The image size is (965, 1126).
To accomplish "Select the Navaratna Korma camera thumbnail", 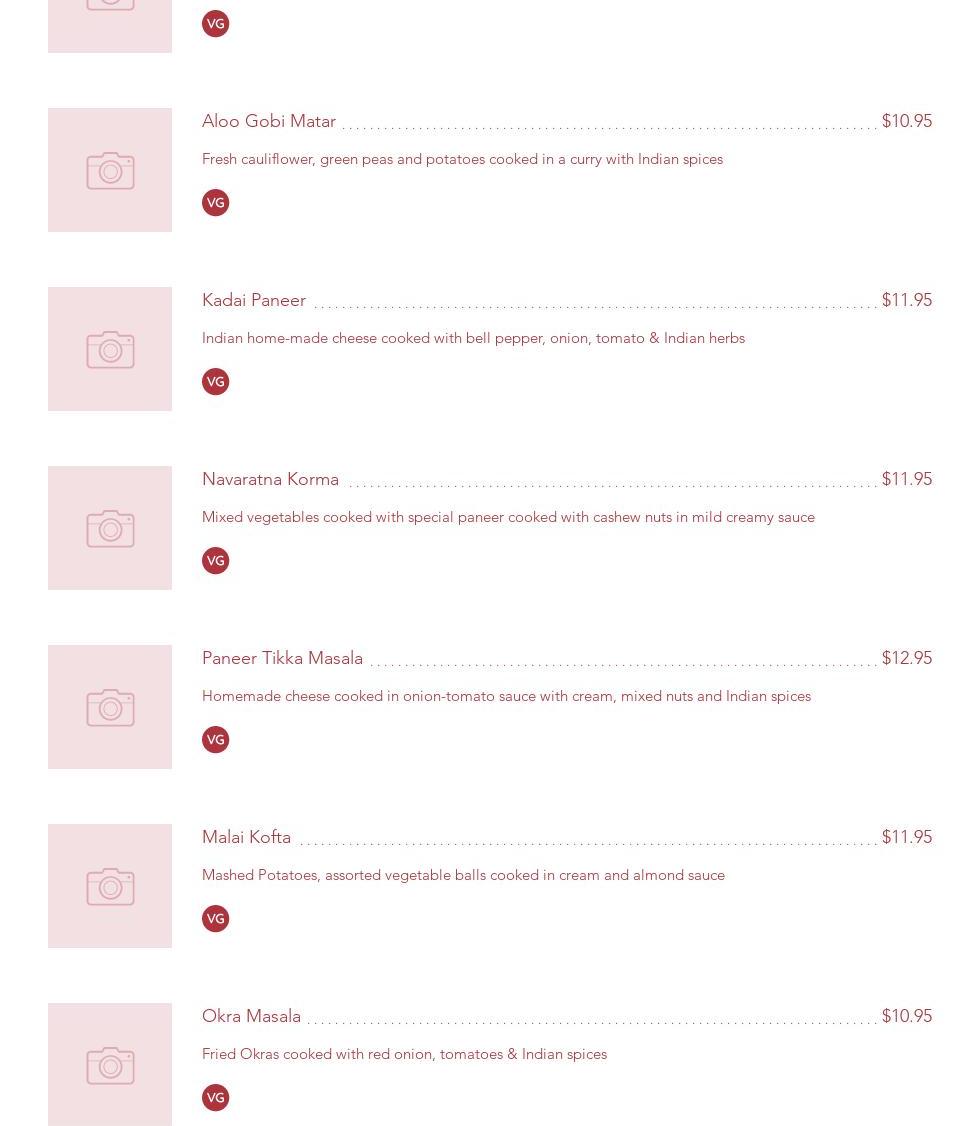I will 110,528.
